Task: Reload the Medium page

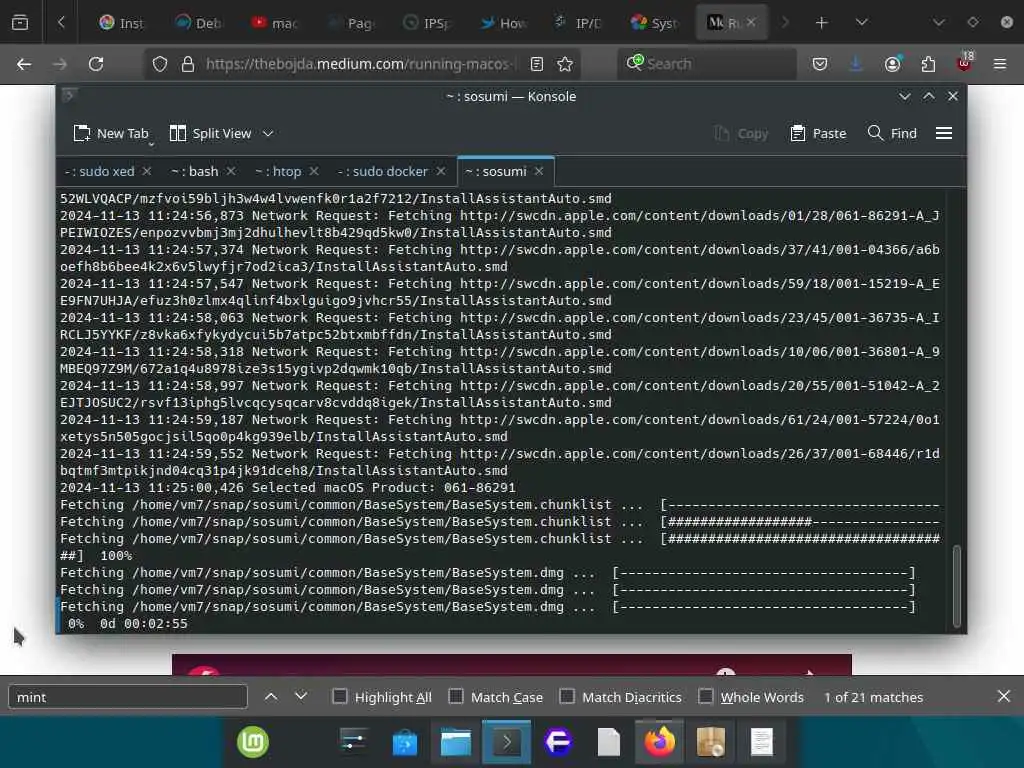Action: (96, 64)
